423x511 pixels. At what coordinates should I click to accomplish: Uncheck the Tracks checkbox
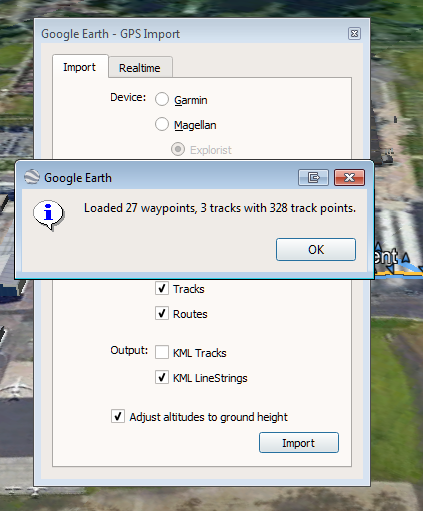(162, 288)
